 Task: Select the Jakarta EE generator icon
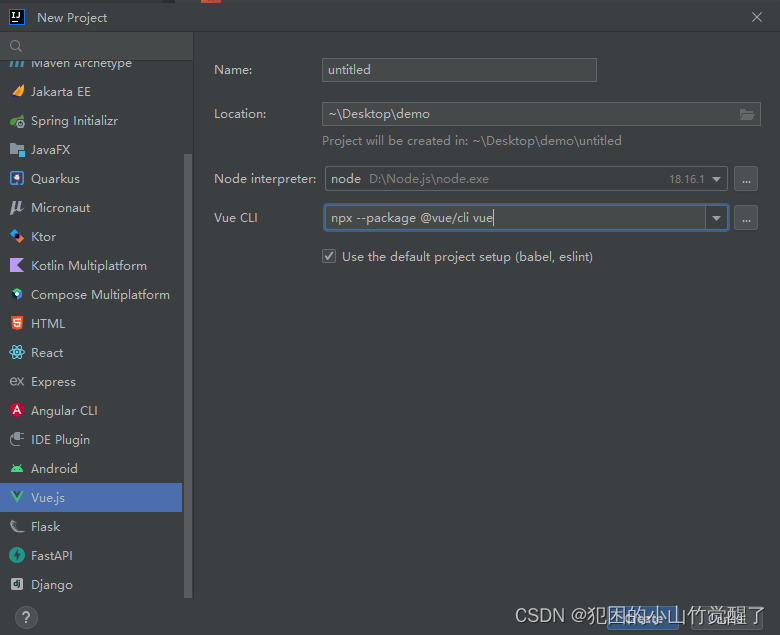pyautogui.click(x=17, y=91)
